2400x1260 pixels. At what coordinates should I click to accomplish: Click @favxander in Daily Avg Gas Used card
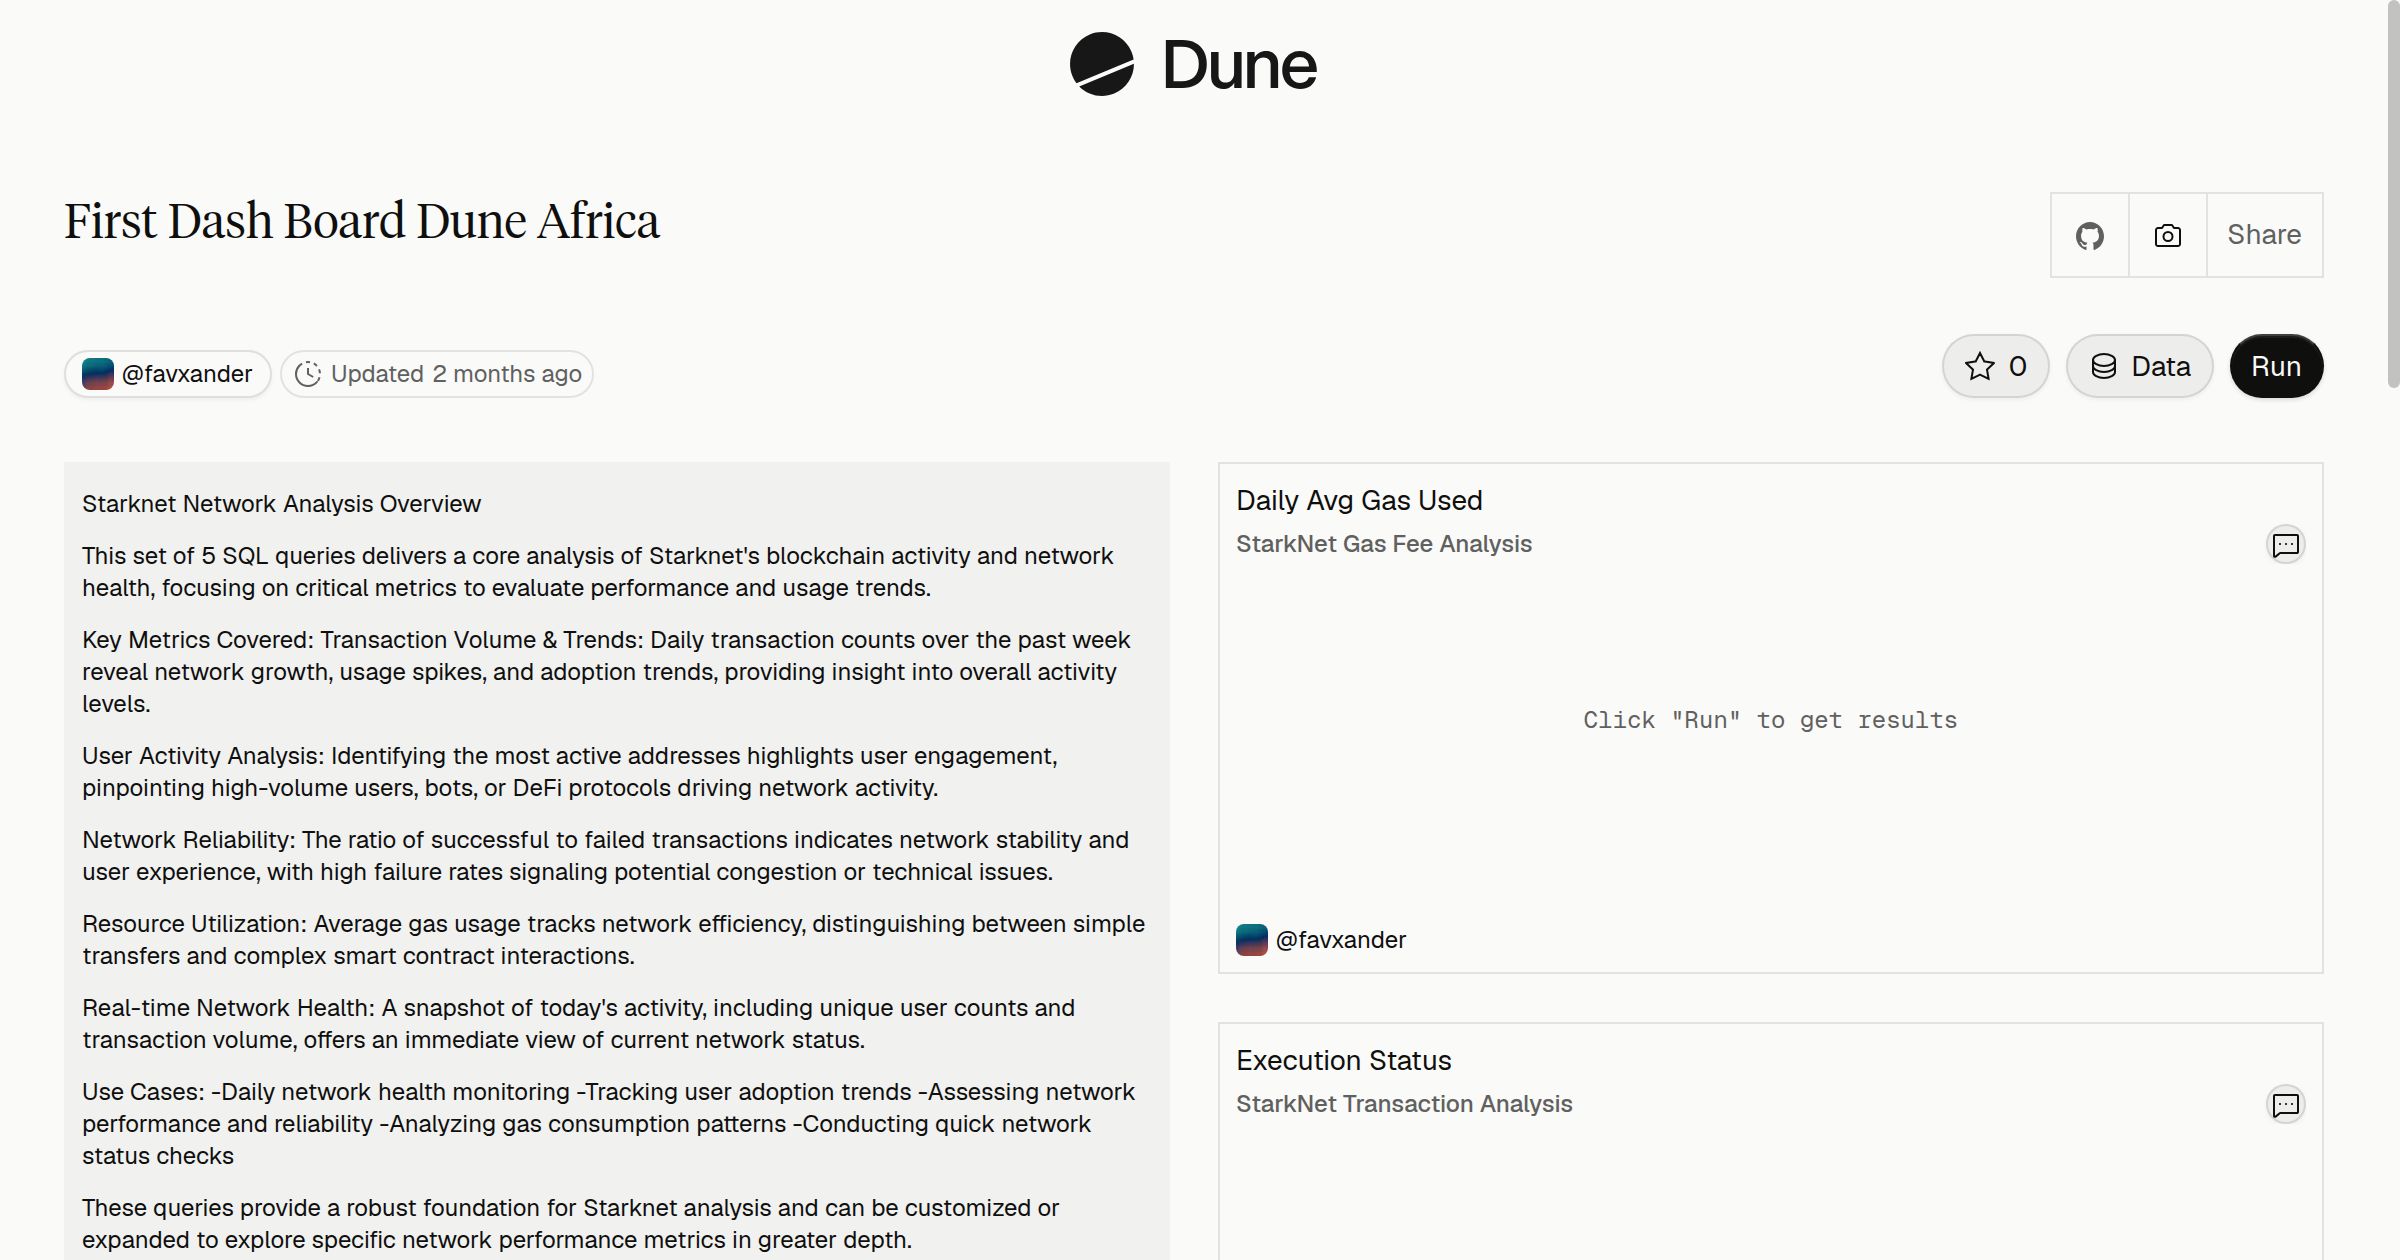[x=1341, y=940]
